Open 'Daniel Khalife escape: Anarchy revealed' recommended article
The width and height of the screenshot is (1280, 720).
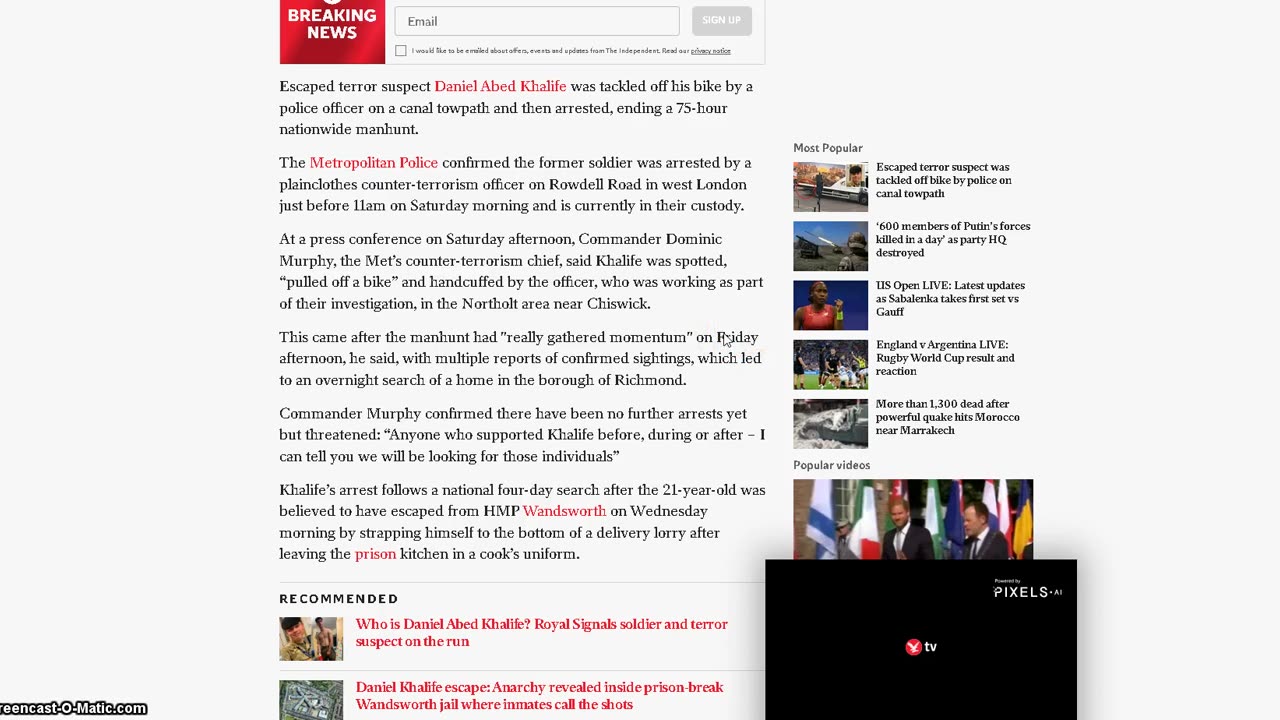(x=539, y=695)
